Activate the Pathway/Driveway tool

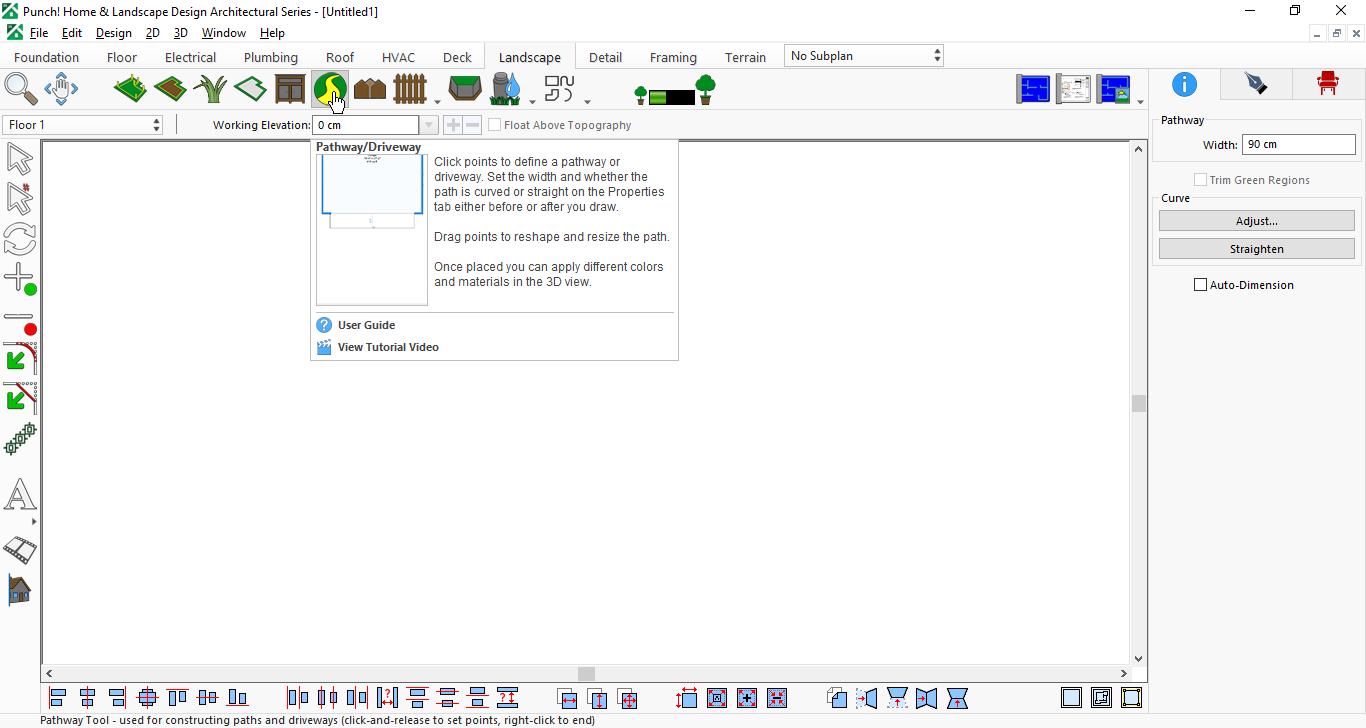coord(330,89)
